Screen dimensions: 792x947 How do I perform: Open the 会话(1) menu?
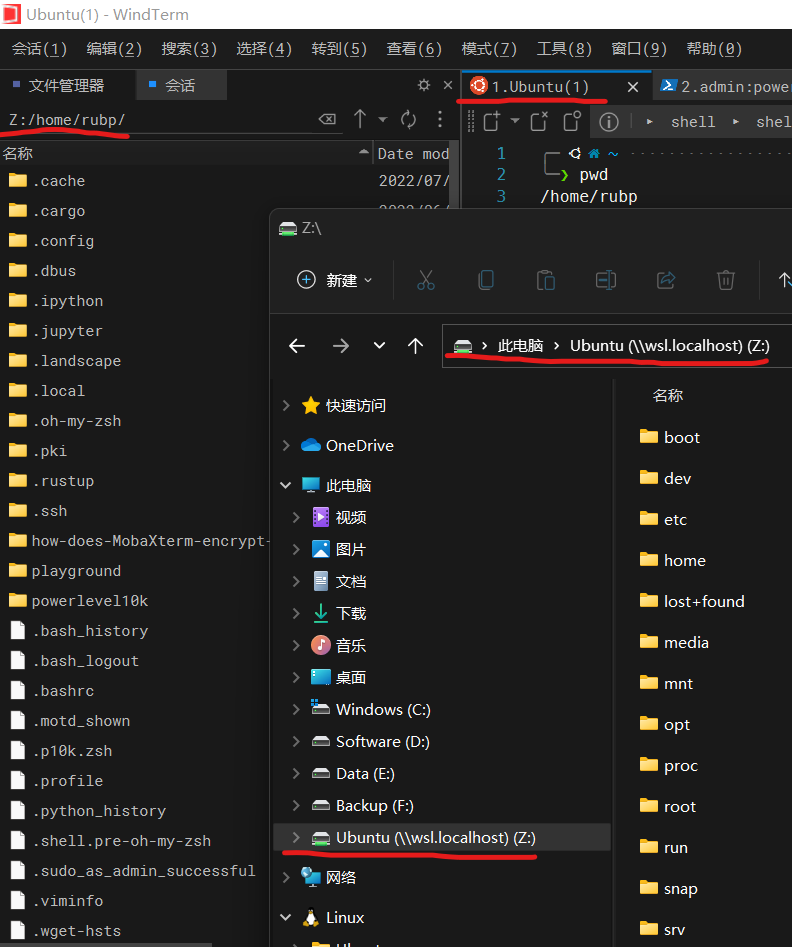click(x=39, y=48)
